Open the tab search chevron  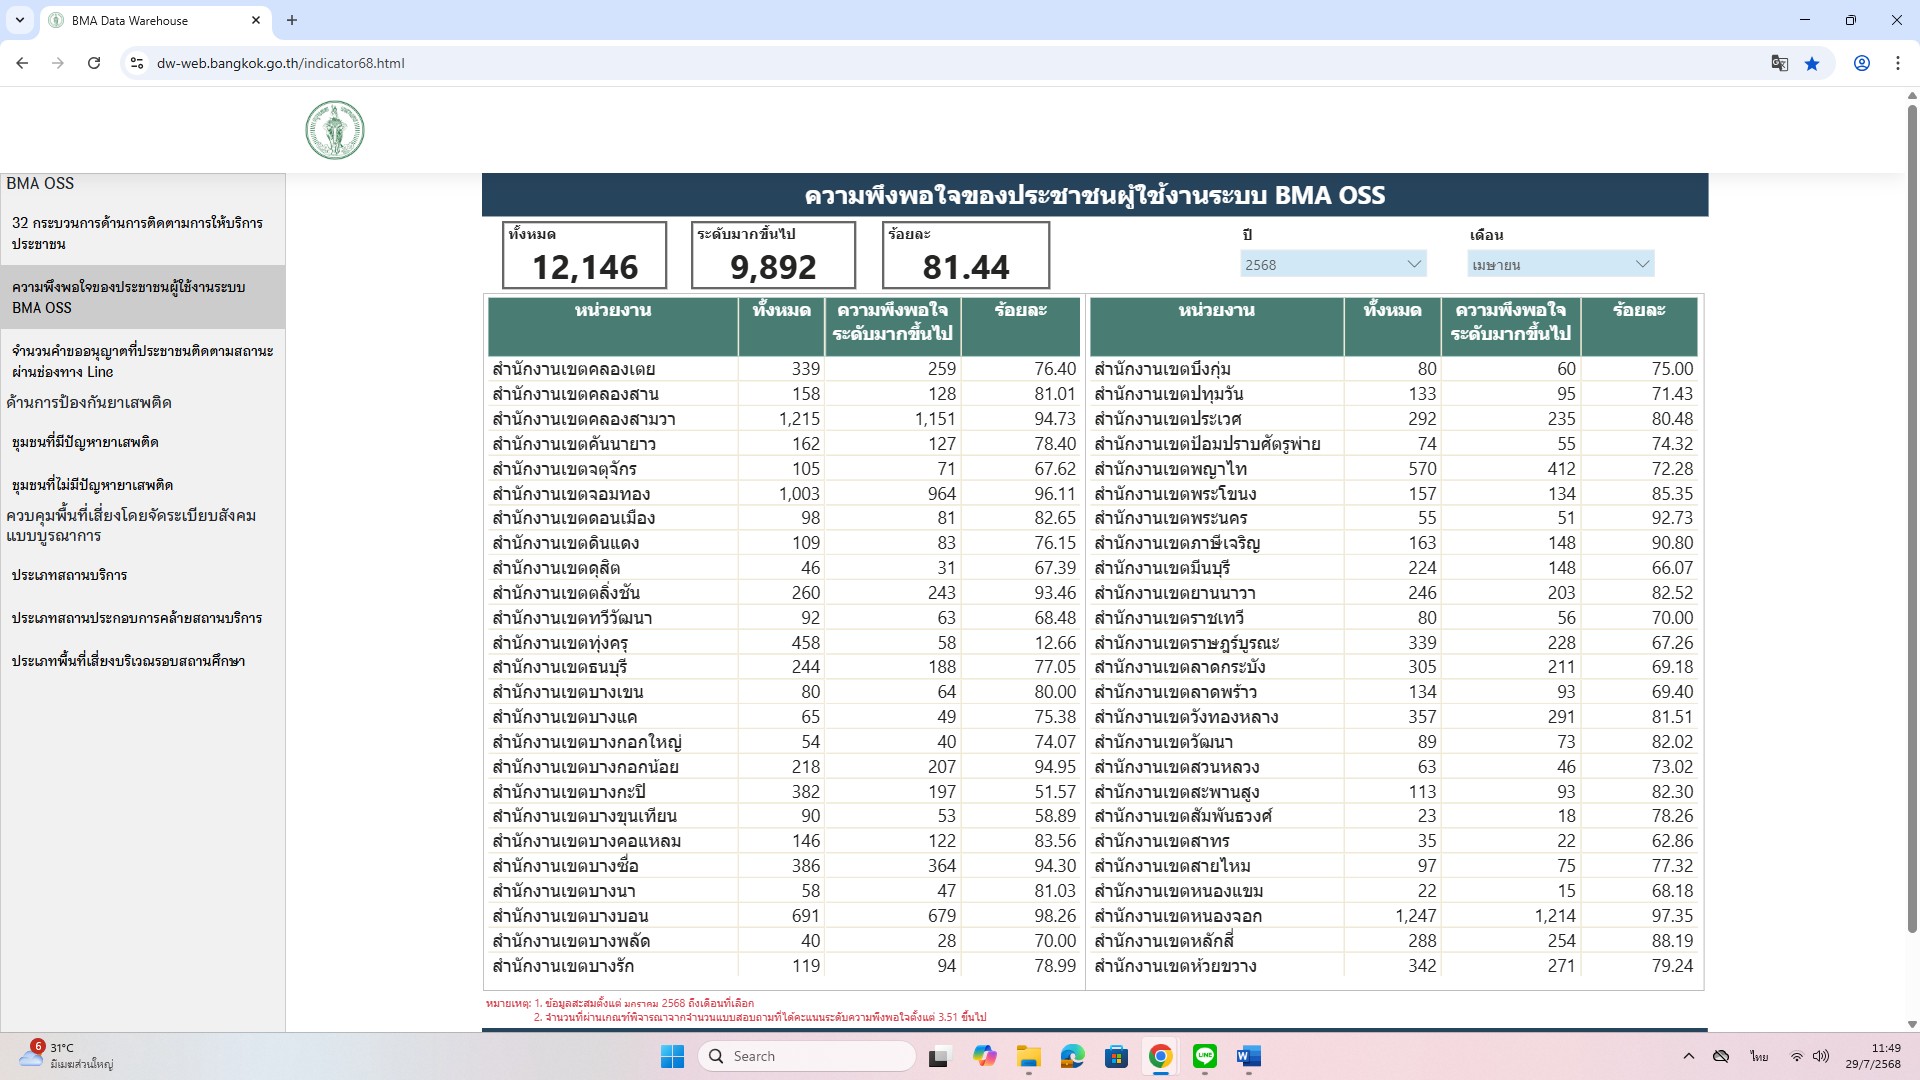click(x=19, y=20)
